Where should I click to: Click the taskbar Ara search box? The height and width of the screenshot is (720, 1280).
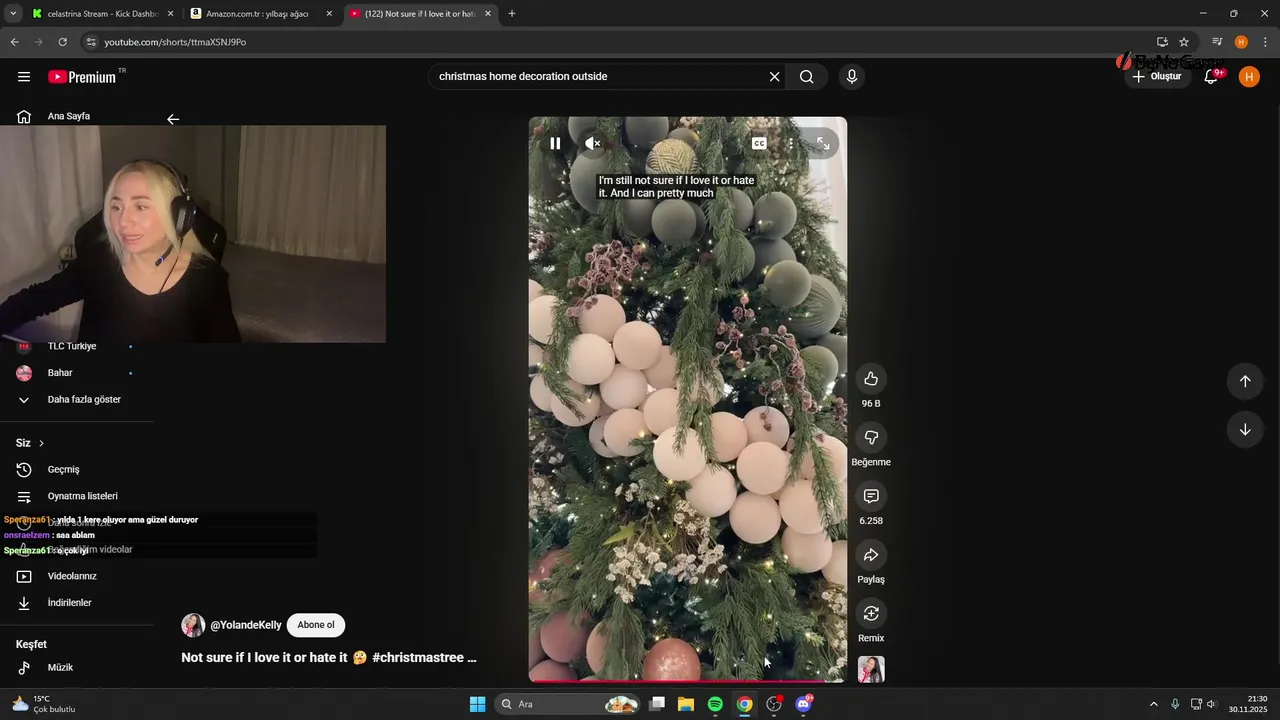pyautogui.click(x=568, y=704)
